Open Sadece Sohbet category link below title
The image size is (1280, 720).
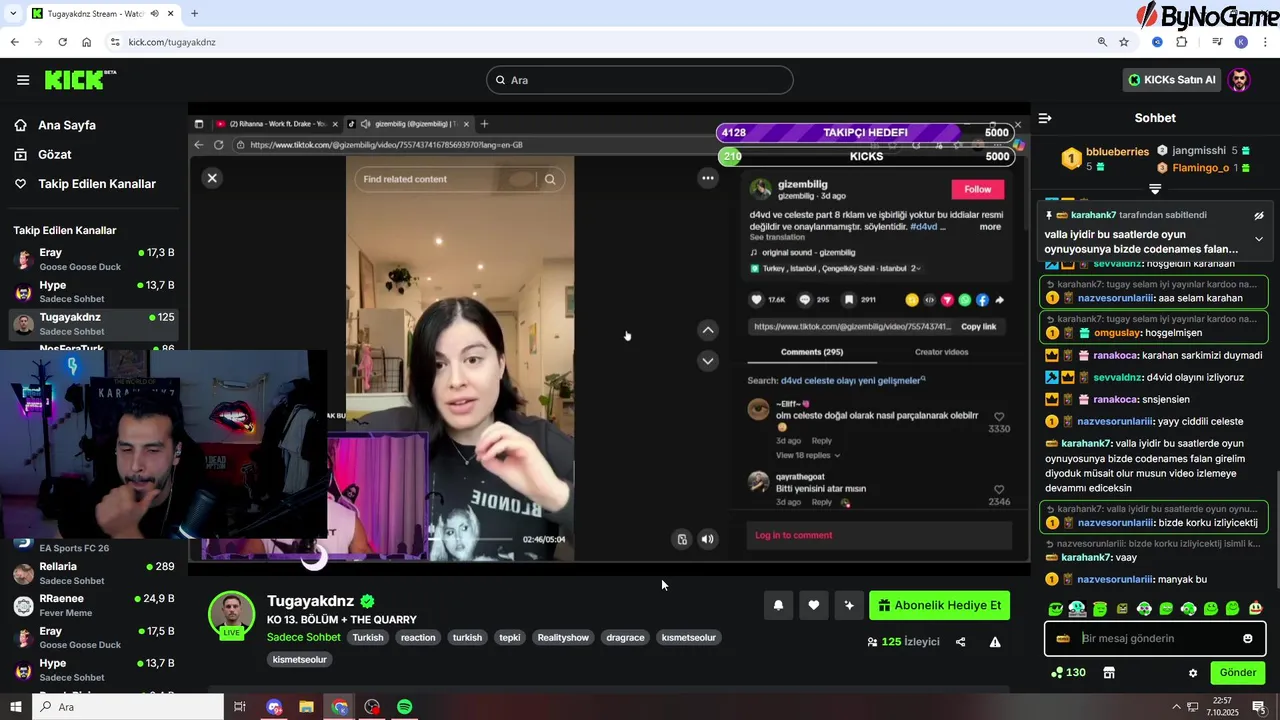[x=304, y=637]
